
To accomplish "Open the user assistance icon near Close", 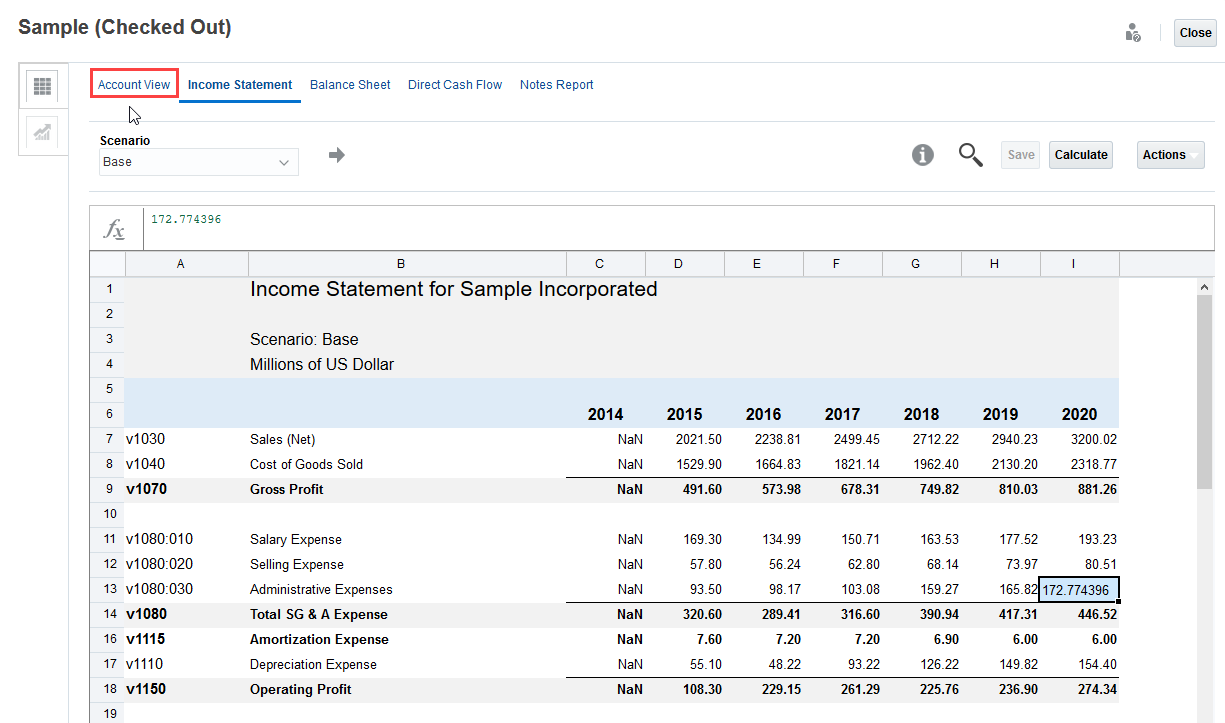I will tap(1133, 32).
